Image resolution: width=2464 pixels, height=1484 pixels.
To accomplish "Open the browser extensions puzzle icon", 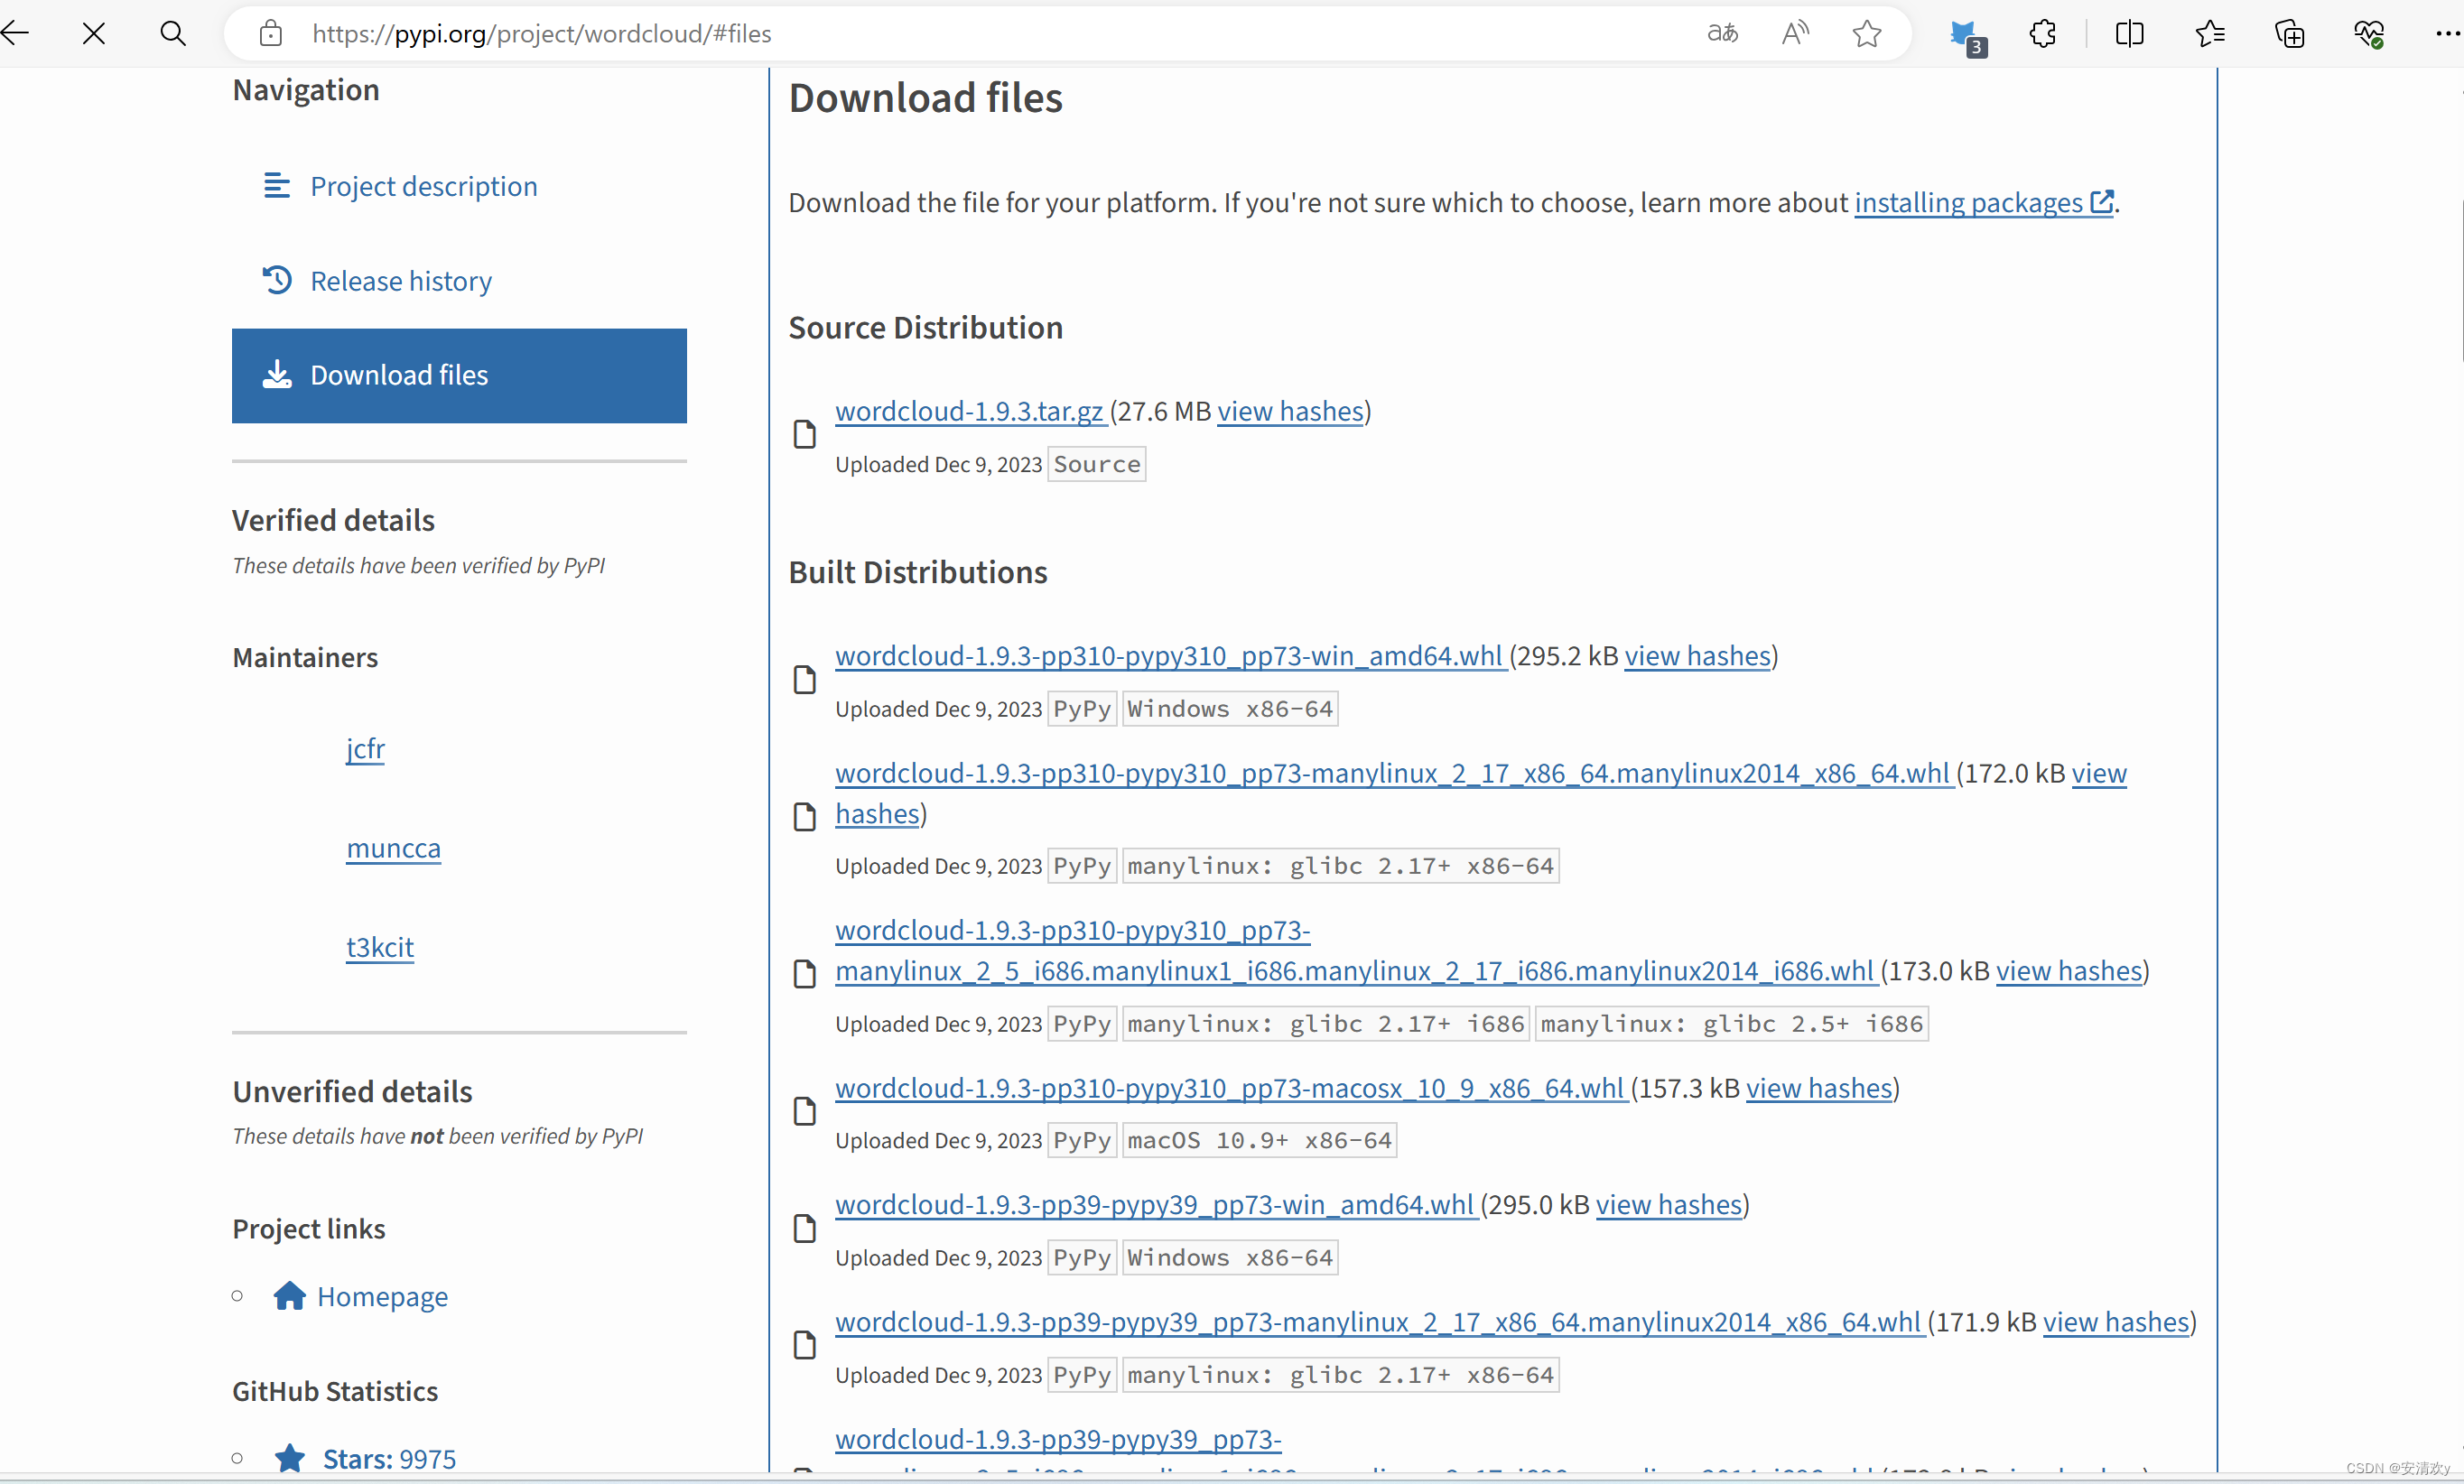I will point(2043,33).
